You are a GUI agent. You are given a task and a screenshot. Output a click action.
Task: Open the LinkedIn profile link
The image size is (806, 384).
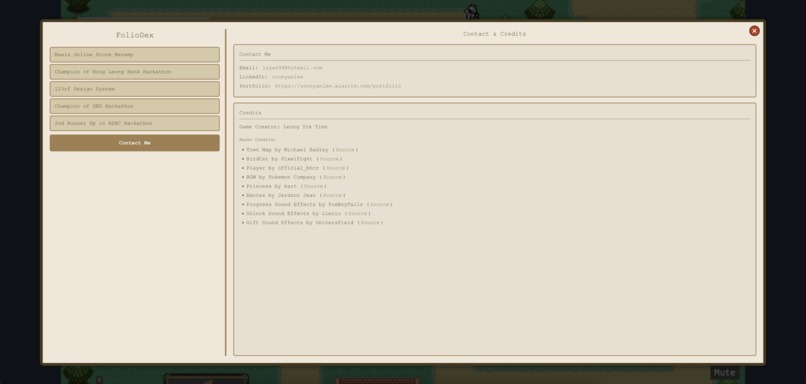287,77
